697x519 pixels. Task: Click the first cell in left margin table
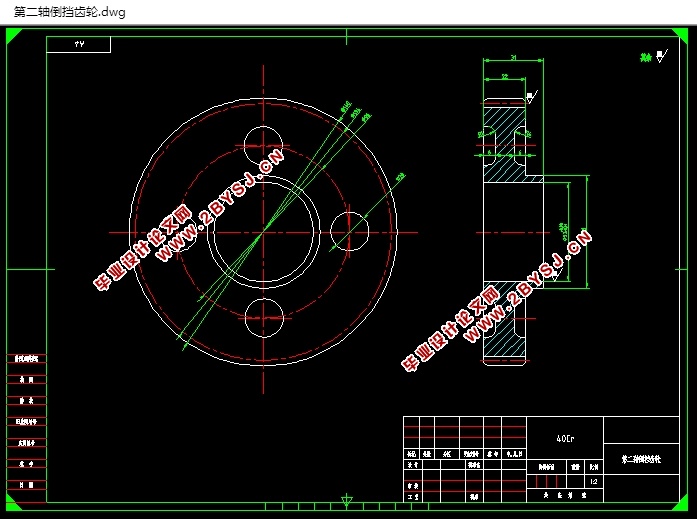[x=26, y=358]
